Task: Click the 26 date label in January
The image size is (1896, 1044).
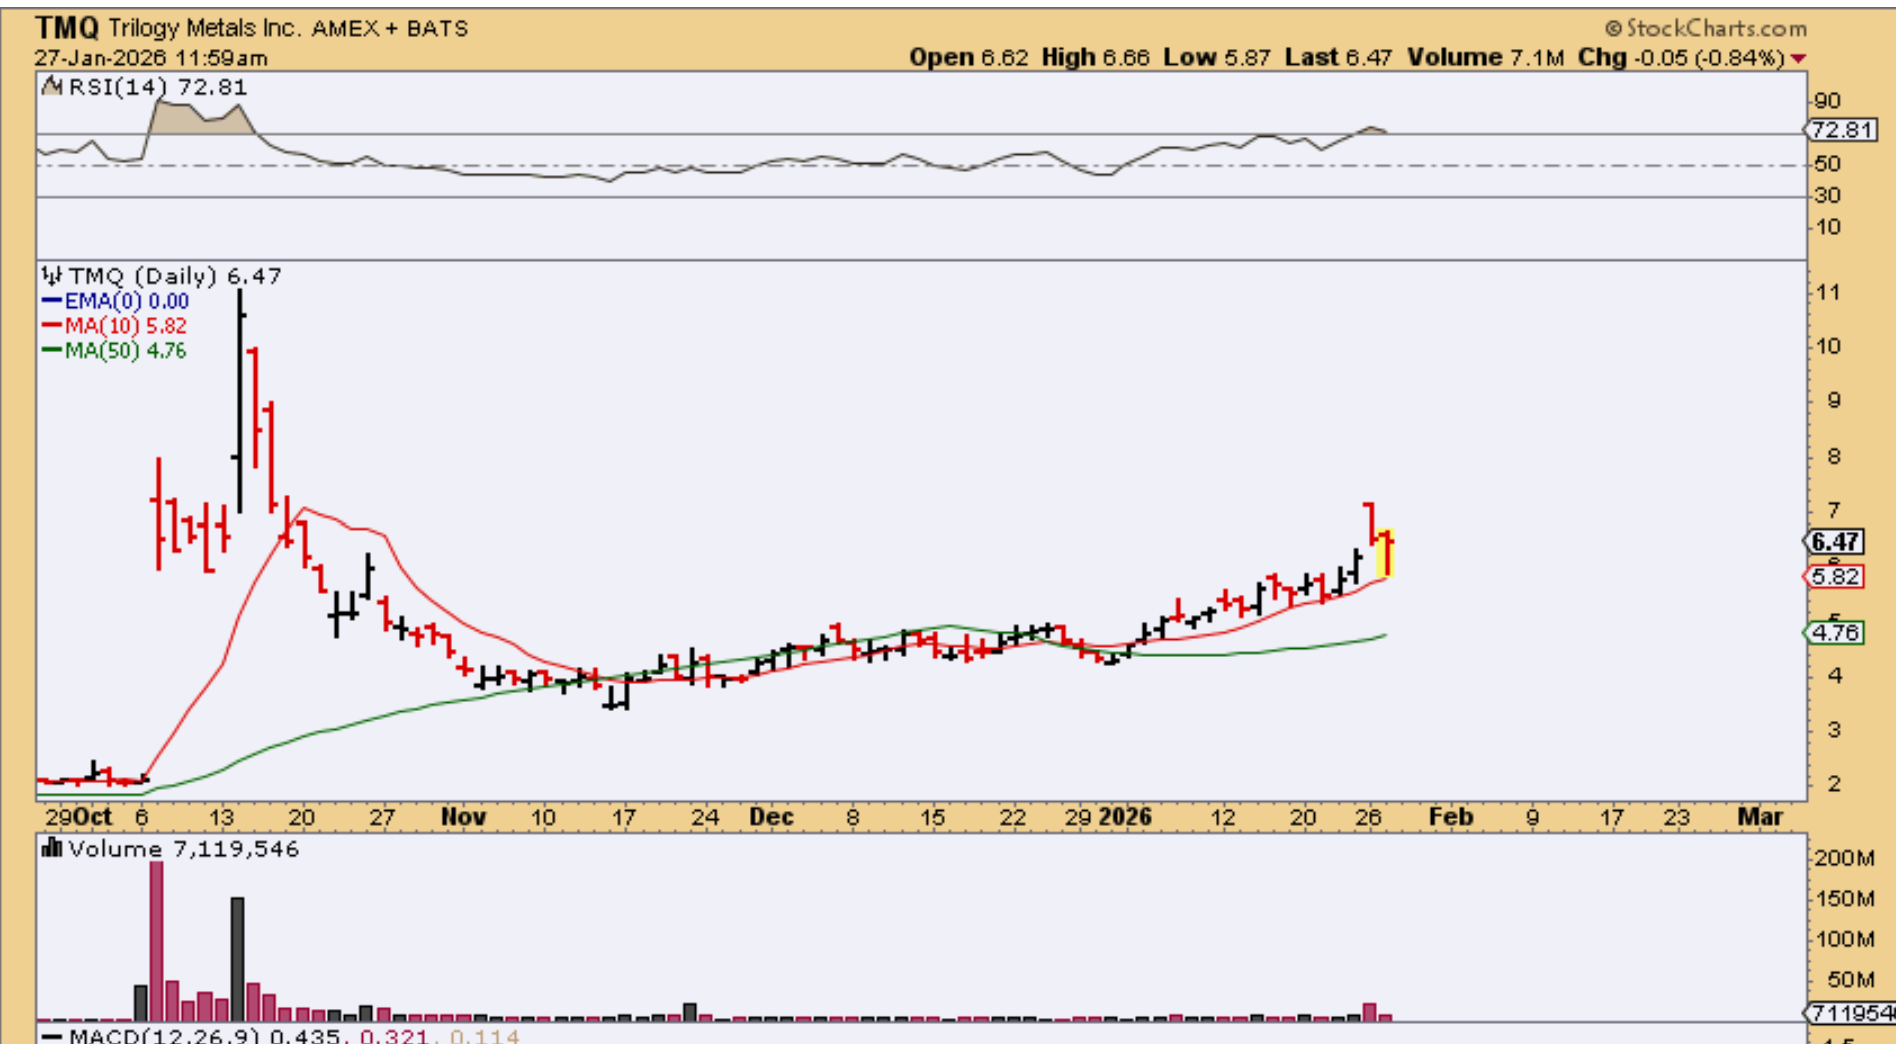Action: click(1368, 817)
